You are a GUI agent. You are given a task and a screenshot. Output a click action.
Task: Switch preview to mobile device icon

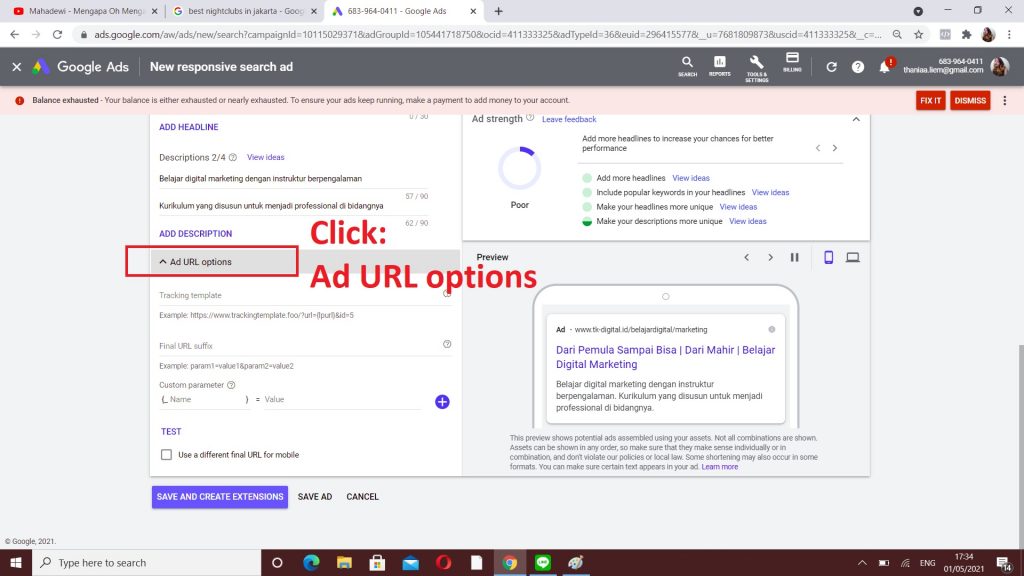(x=828, y=257)
